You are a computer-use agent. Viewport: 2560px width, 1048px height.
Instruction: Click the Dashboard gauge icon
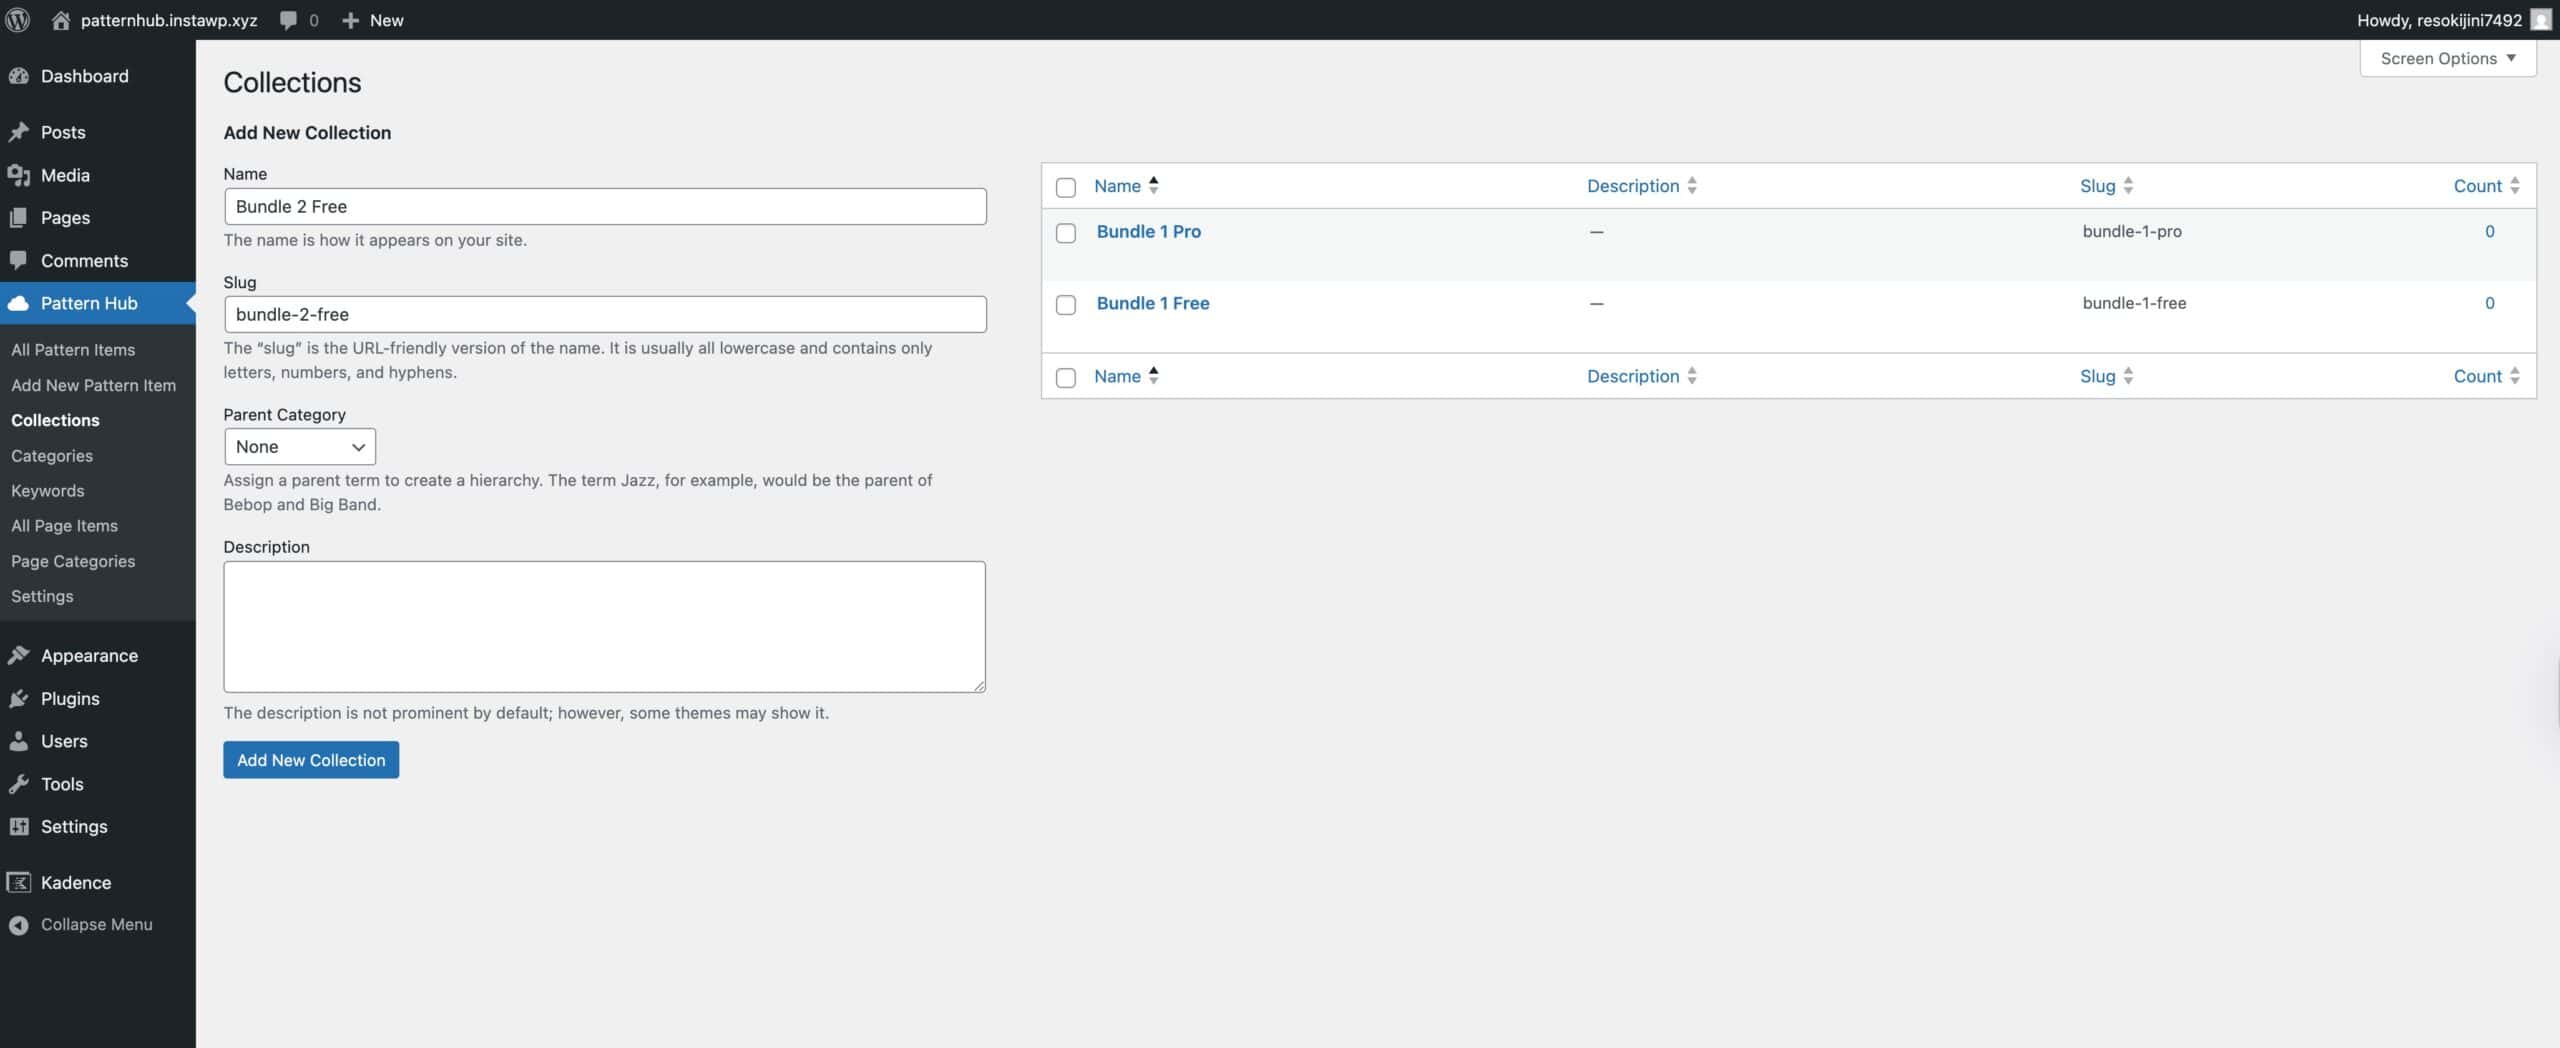pos(19,76)
